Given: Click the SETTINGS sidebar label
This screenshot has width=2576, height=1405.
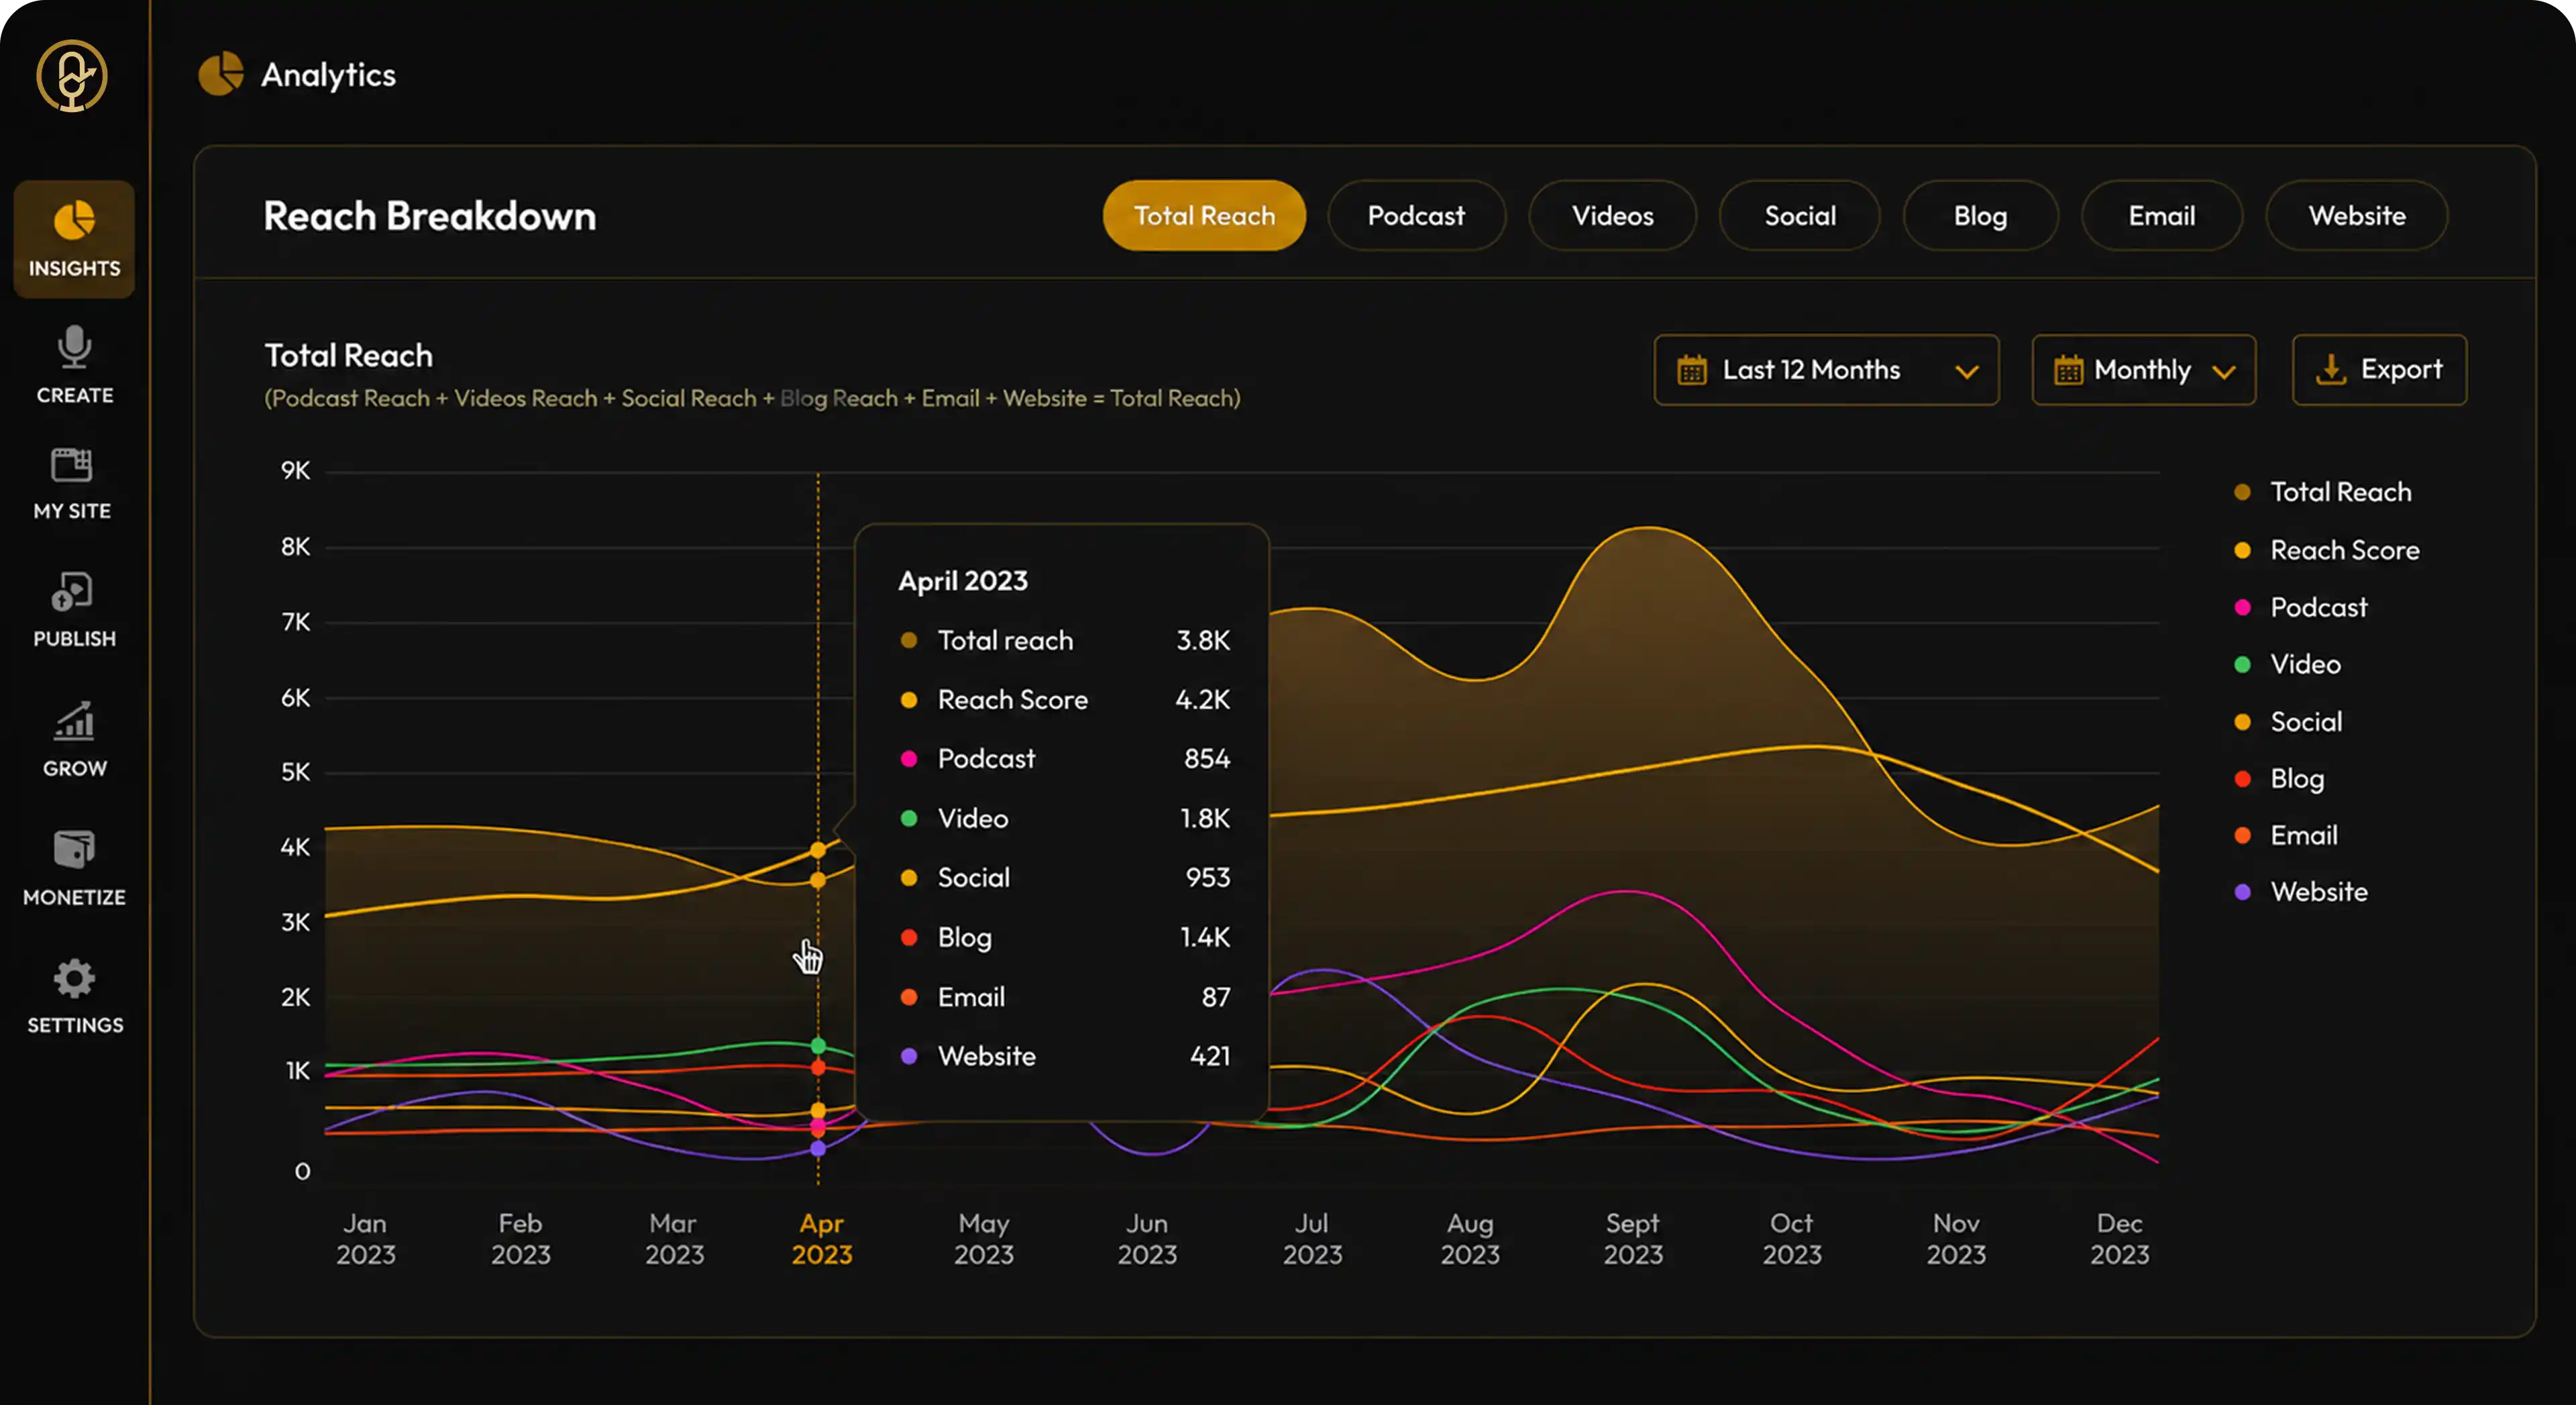Looking at the screenshot, I should point(75,1025).
